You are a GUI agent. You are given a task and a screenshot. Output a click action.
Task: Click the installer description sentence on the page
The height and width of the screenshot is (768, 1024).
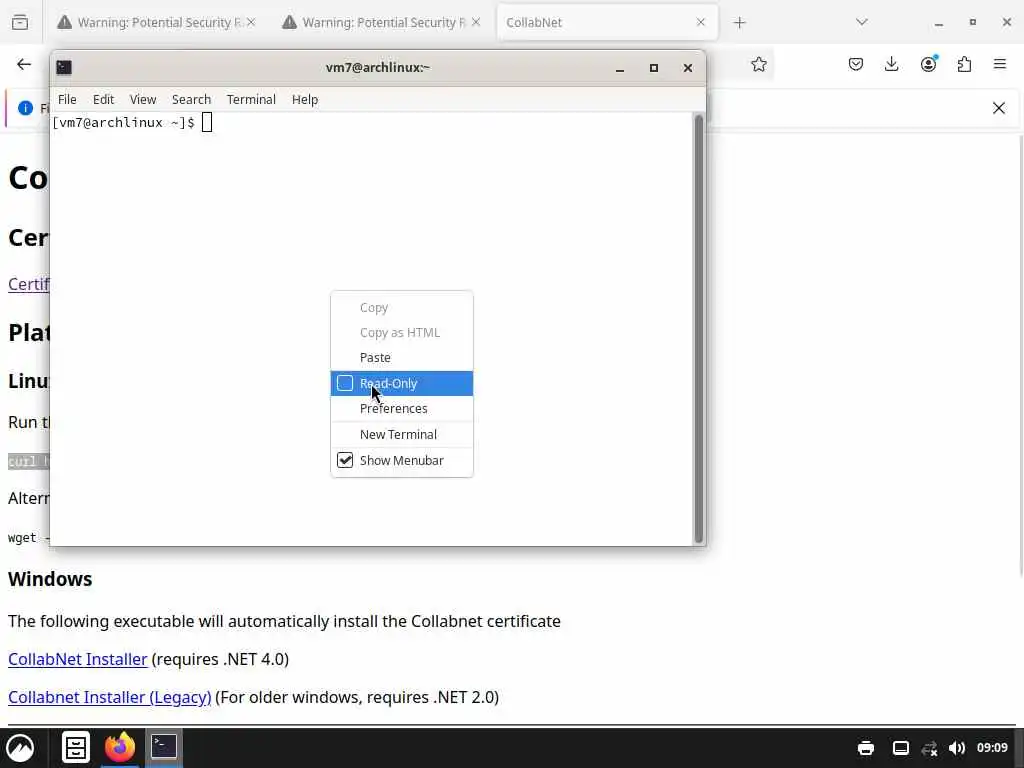[284, 621]
